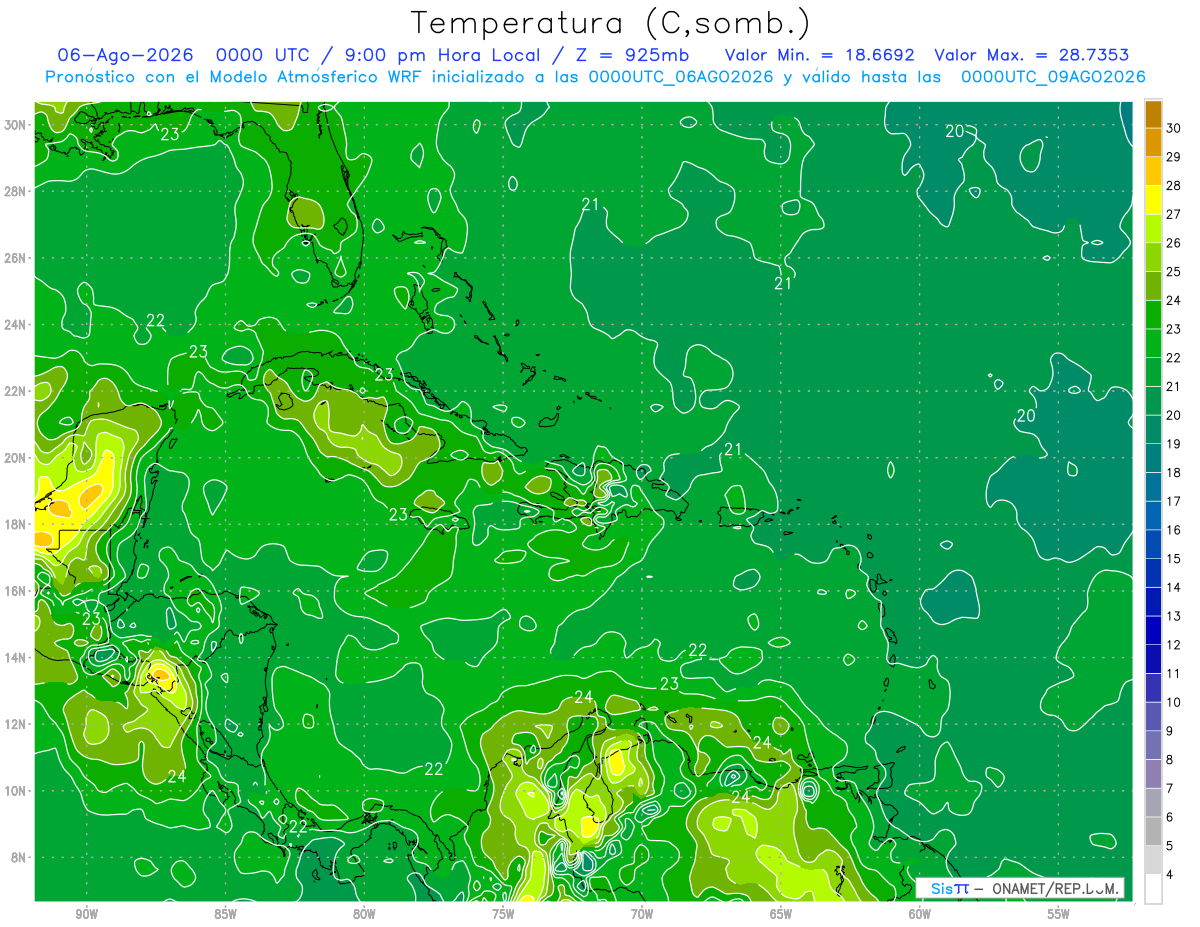Viewport: 1200px width, 927px height.
Task: Click the yellow legend swatch between 27 and 28
Action: (x=1153, y=199)
